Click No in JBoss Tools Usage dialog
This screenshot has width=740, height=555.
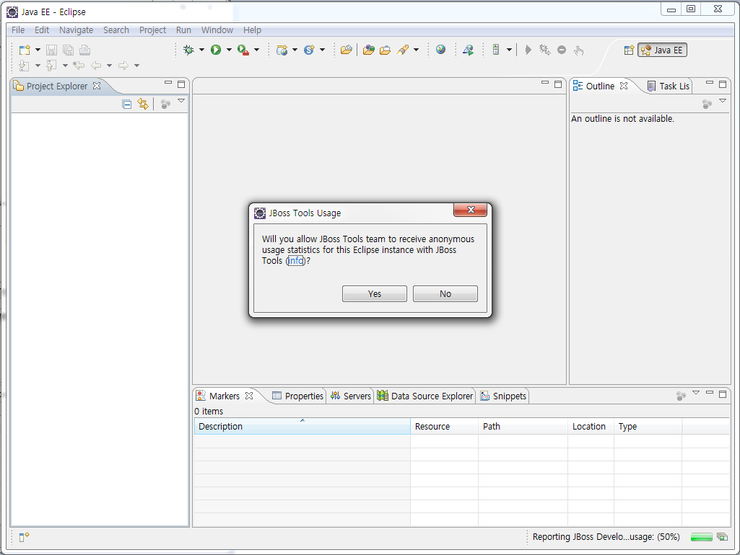pyautogui.click(x=445, y=294)
